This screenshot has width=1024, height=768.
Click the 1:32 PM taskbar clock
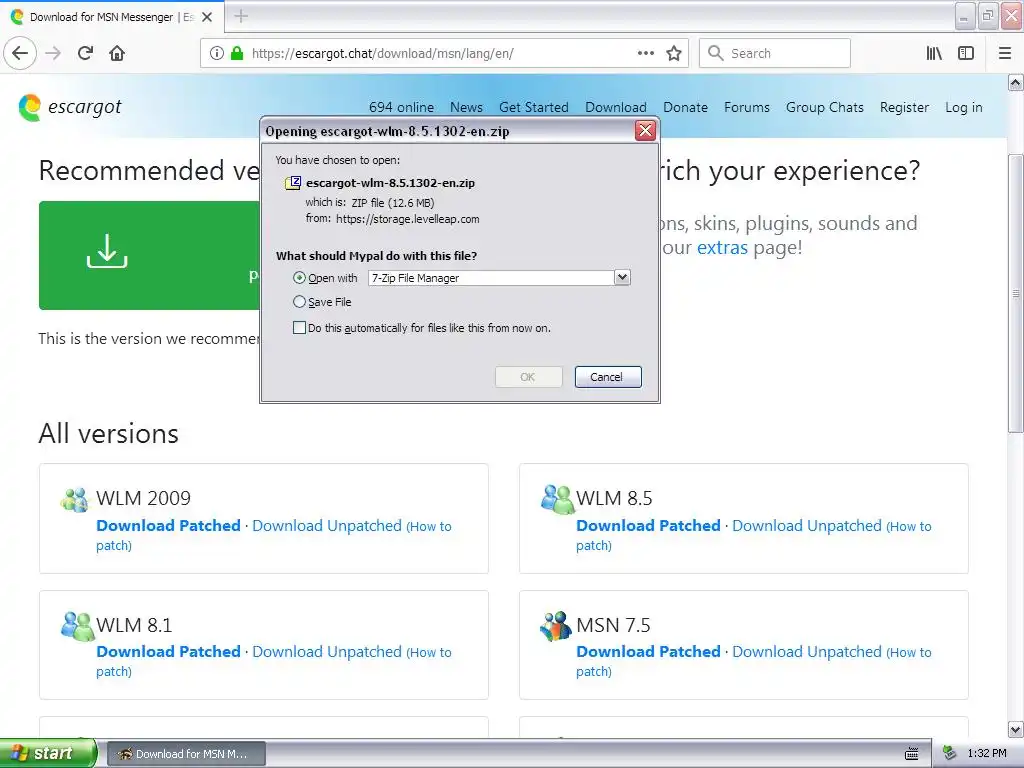tap(987, 754)
